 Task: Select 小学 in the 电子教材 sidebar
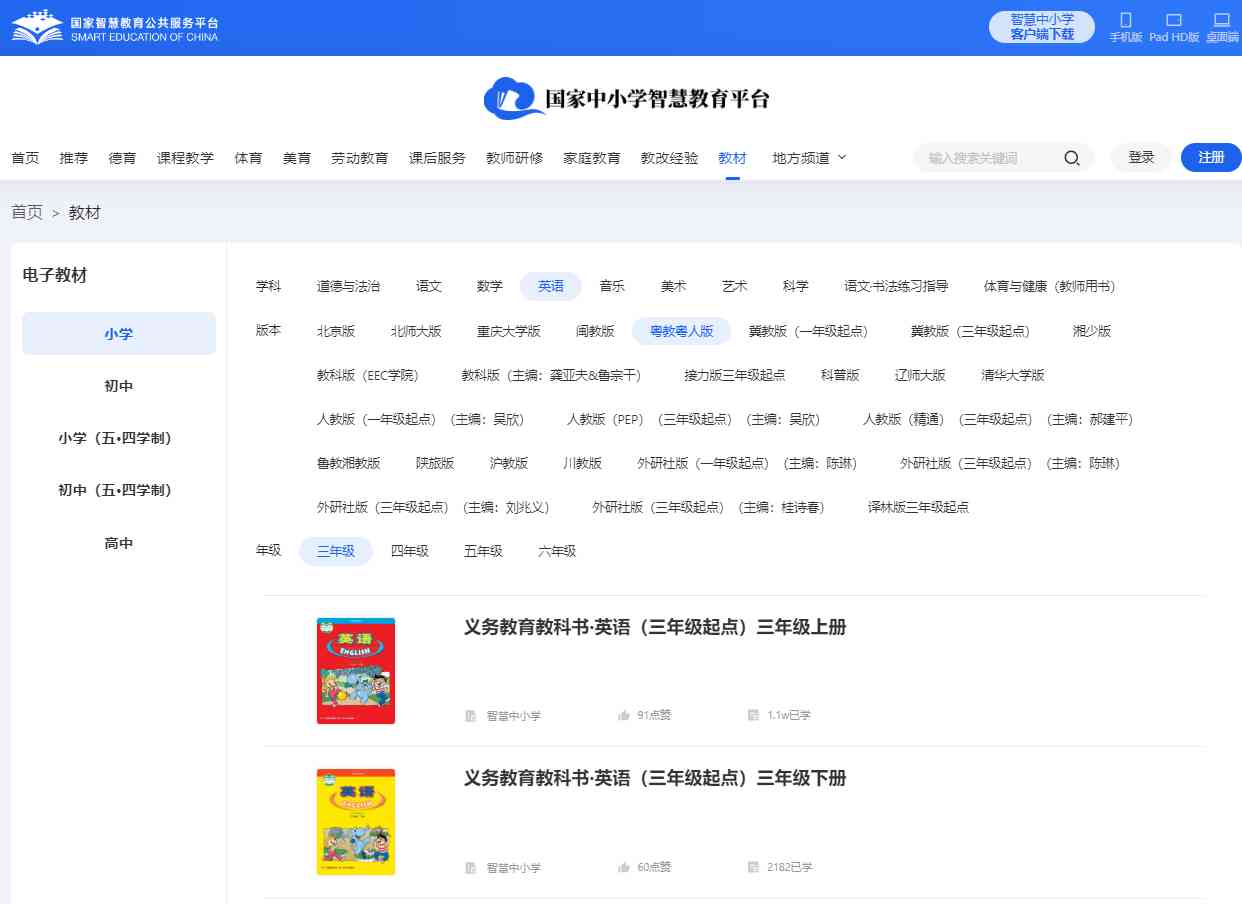tap(119, 333)
